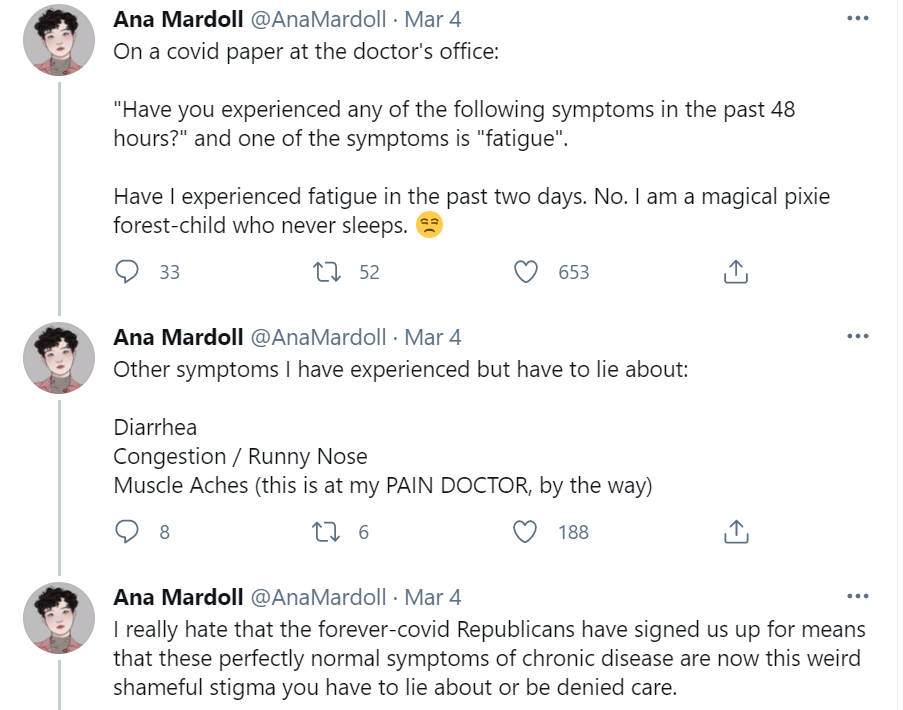Open more options on the second tweet
903x710 pixels.
(x=857, y=336)
